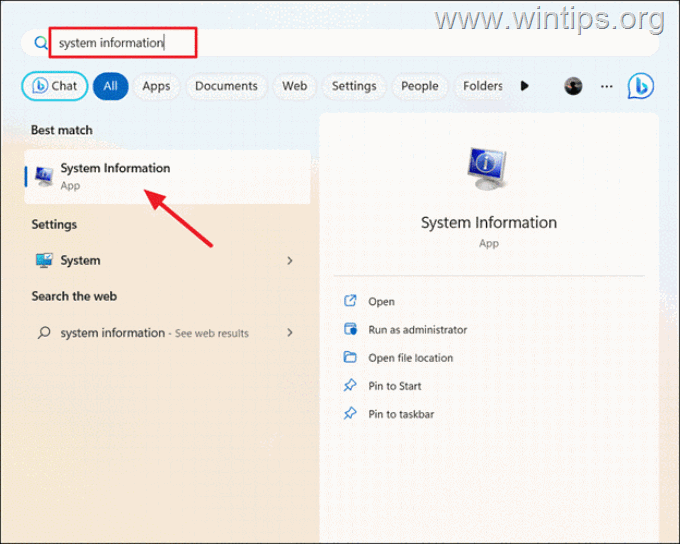The width and height of the screenshot is (680, 544).
Task: Expand the web results chevron
Action: [x=290, y=333]
